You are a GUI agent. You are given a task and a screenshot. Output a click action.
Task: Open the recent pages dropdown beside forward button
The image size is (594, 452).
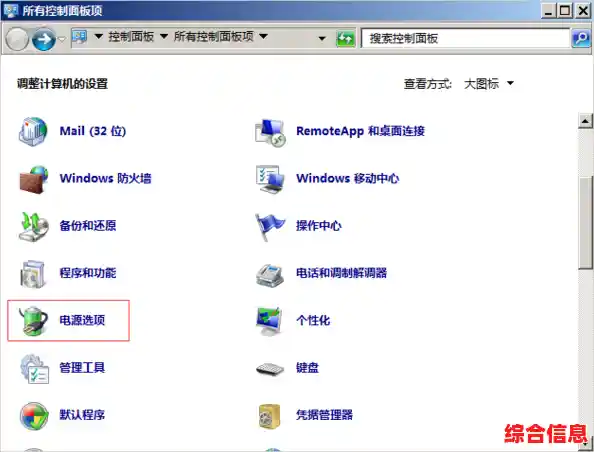tap(62, 39)
